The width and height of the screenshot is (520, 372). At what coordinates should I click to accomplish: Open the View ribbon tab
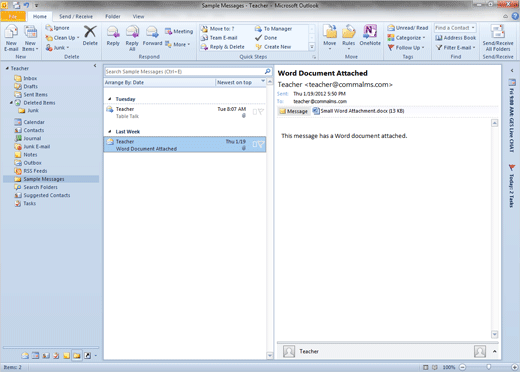tap(138, 16)
